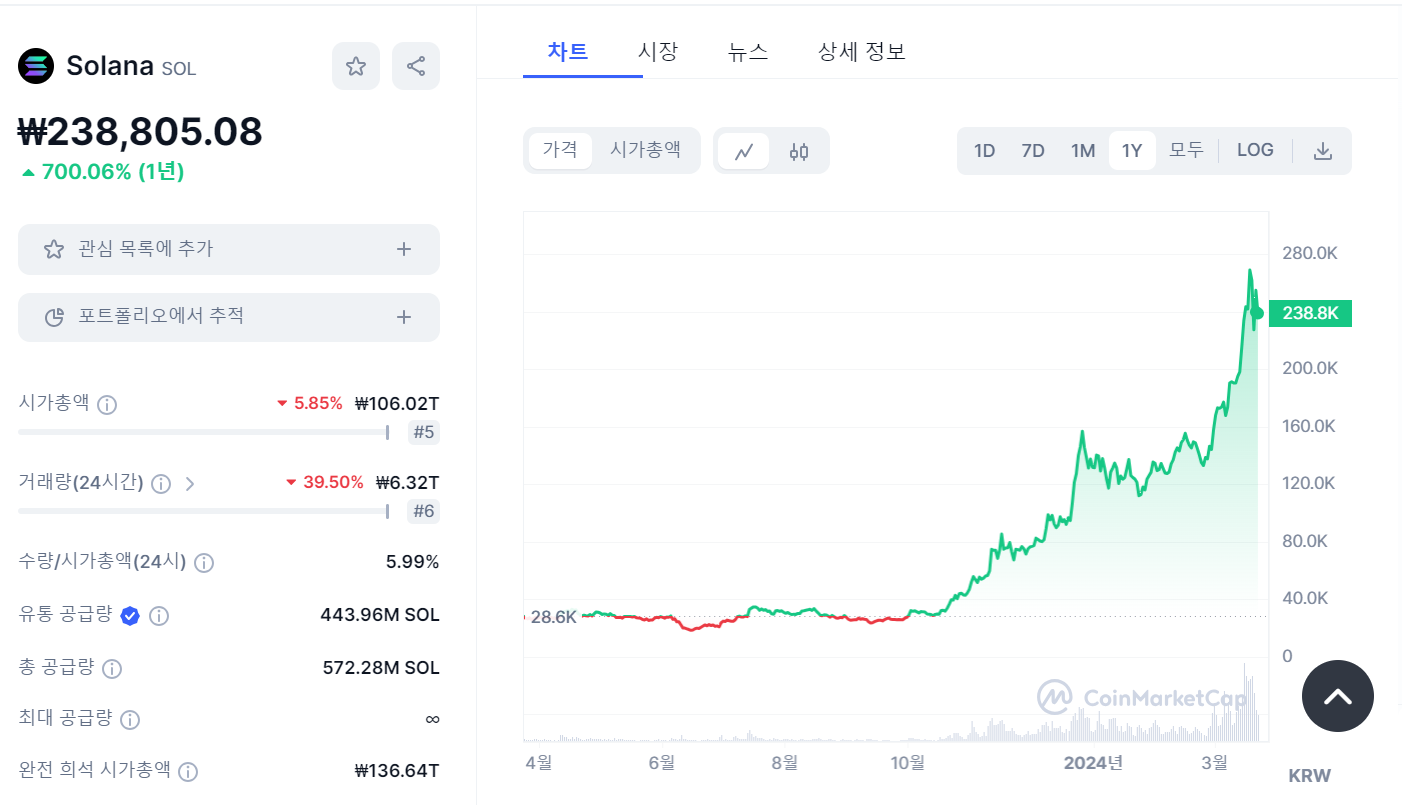Click the scroll-to-top arrow button
The height and width of the screenshot is (805, 1402).
pos(1338,696)
